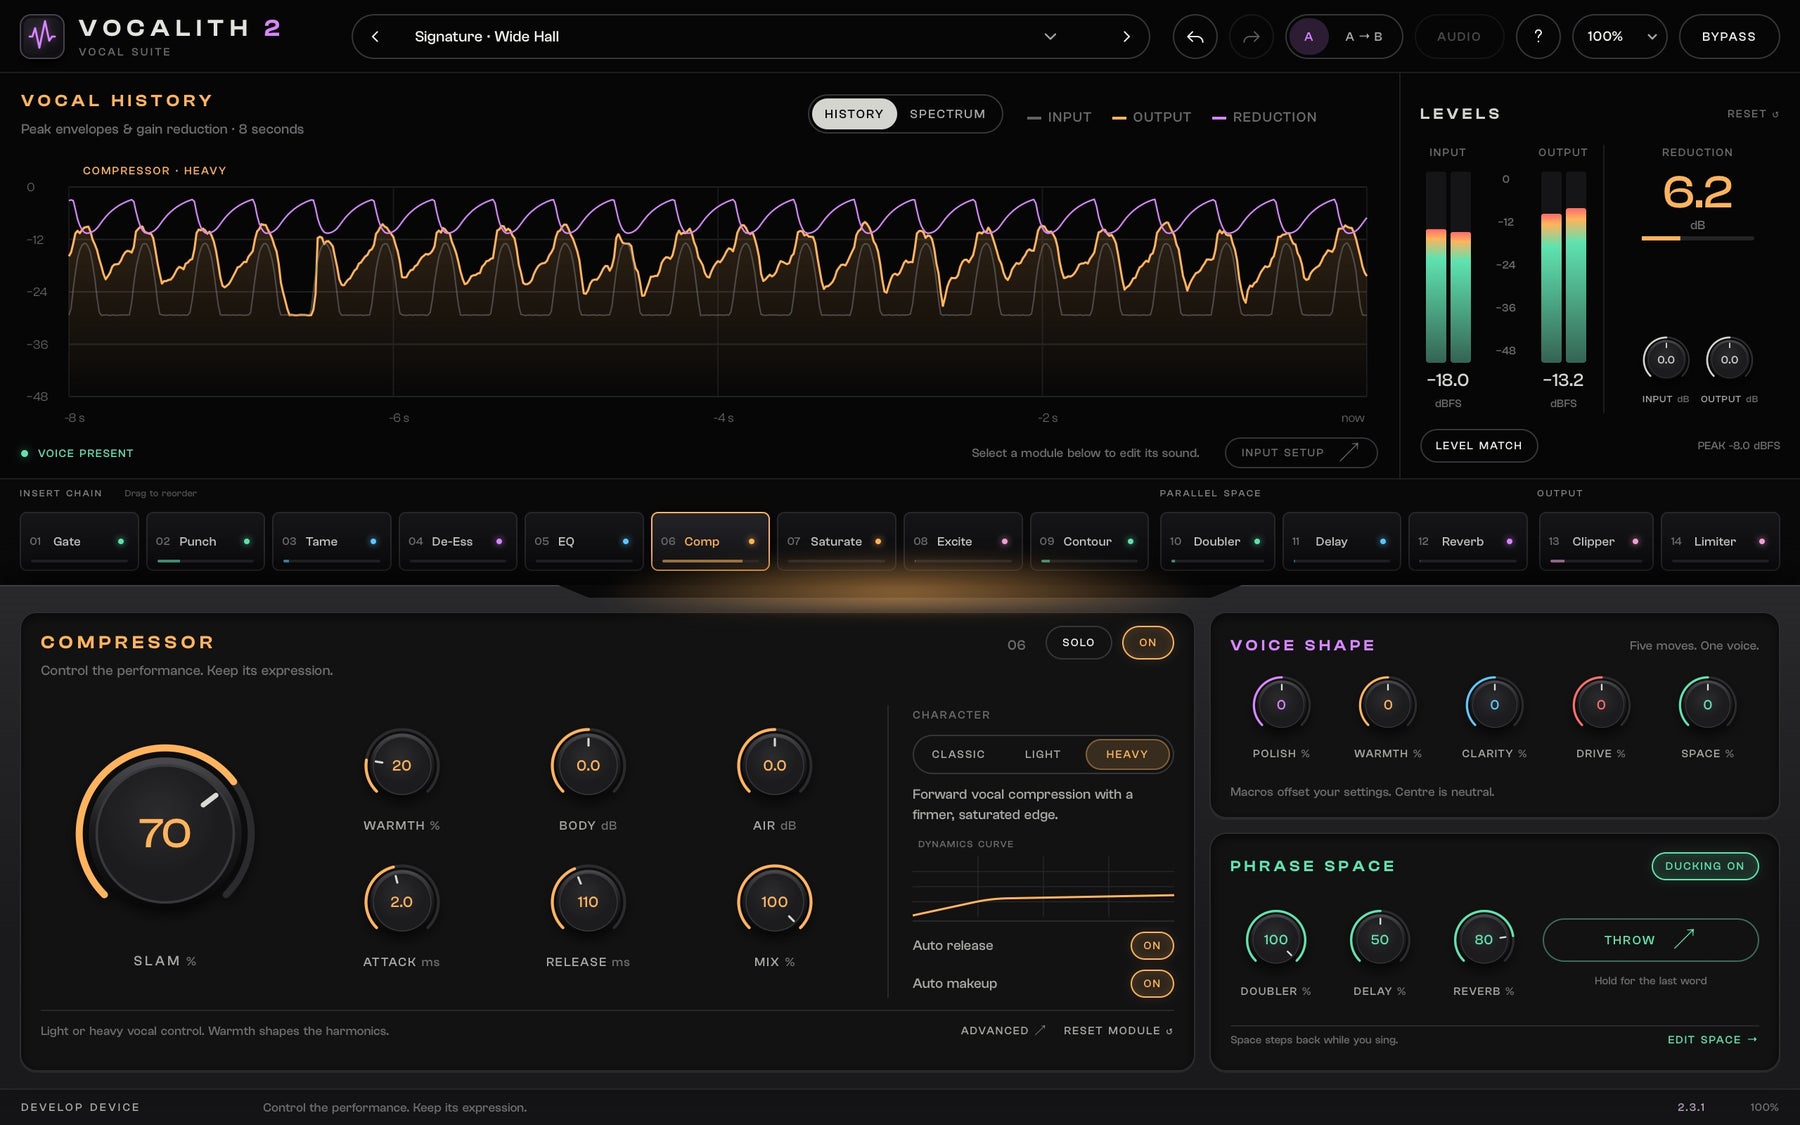Click the Throw button
1800x1125 pixels.
click(1650, 940)
